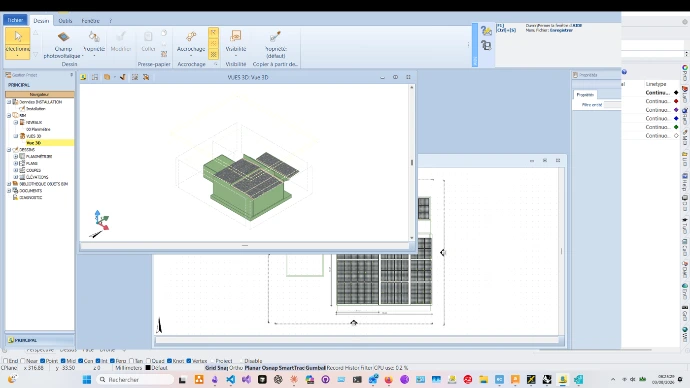Select 00 Planimétrie tree item

(38, 129)
